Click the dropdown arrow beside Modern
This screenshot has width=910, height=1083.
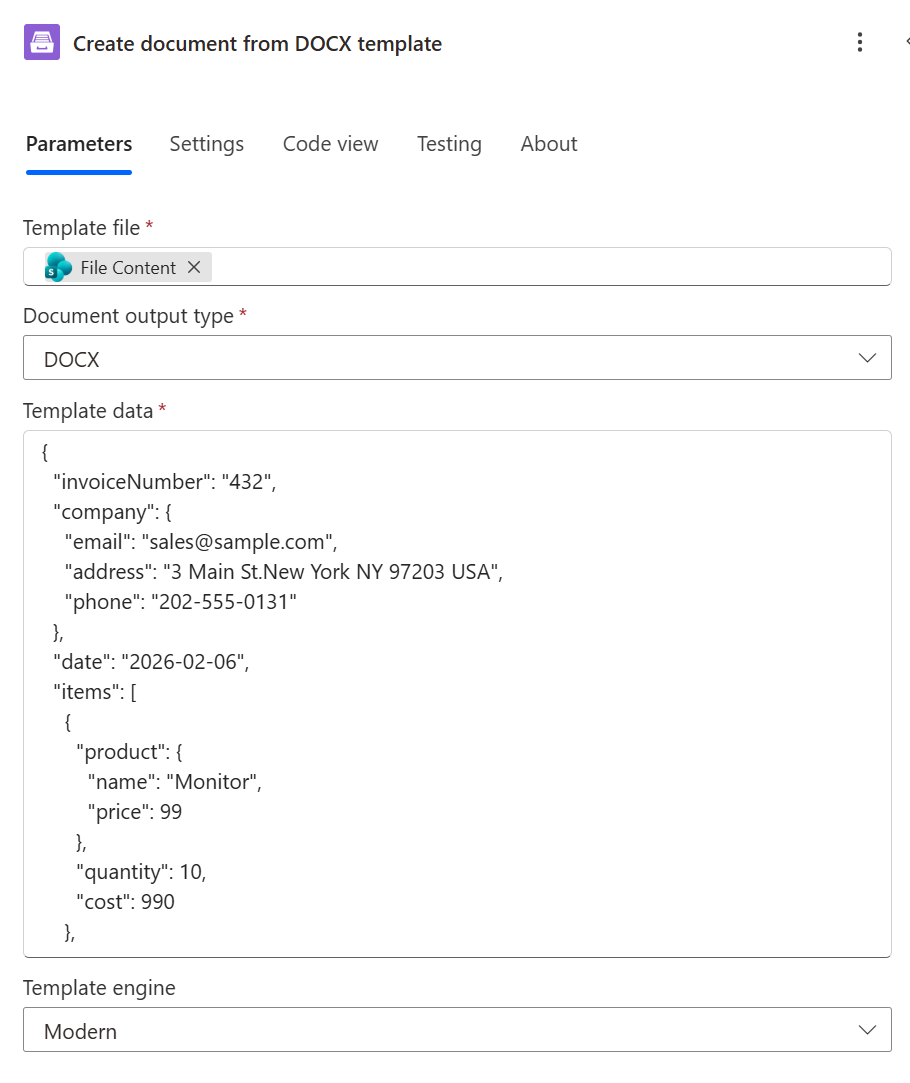[x=868, y=1029]
